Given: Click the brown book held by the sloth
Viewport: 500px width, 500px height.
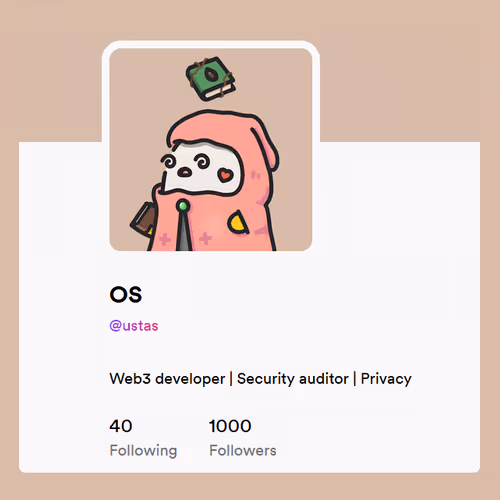Looking at the screenshot, I should click(143, 218).
